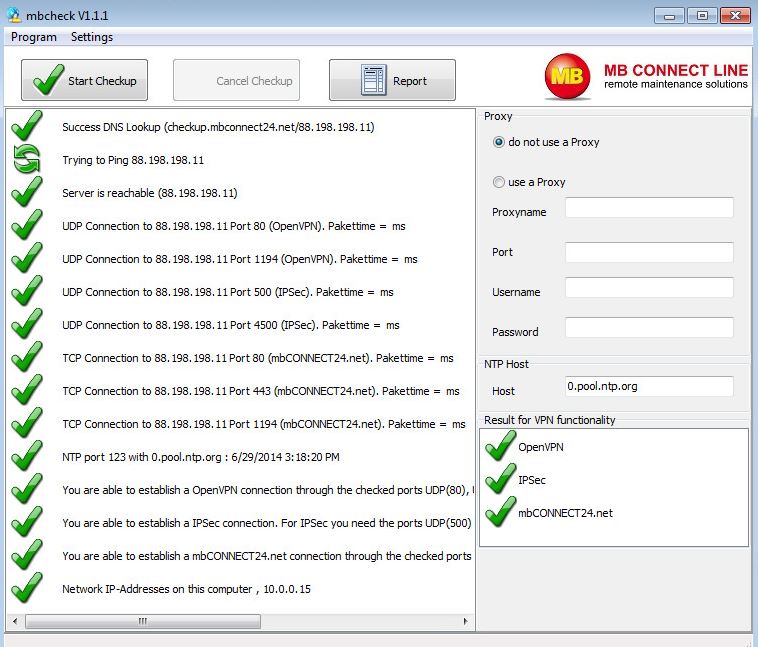Click checkmark icon for UDP Port 80 row
Image resolution: width=758 pixels, height=647 pixels.
point(28,224)
